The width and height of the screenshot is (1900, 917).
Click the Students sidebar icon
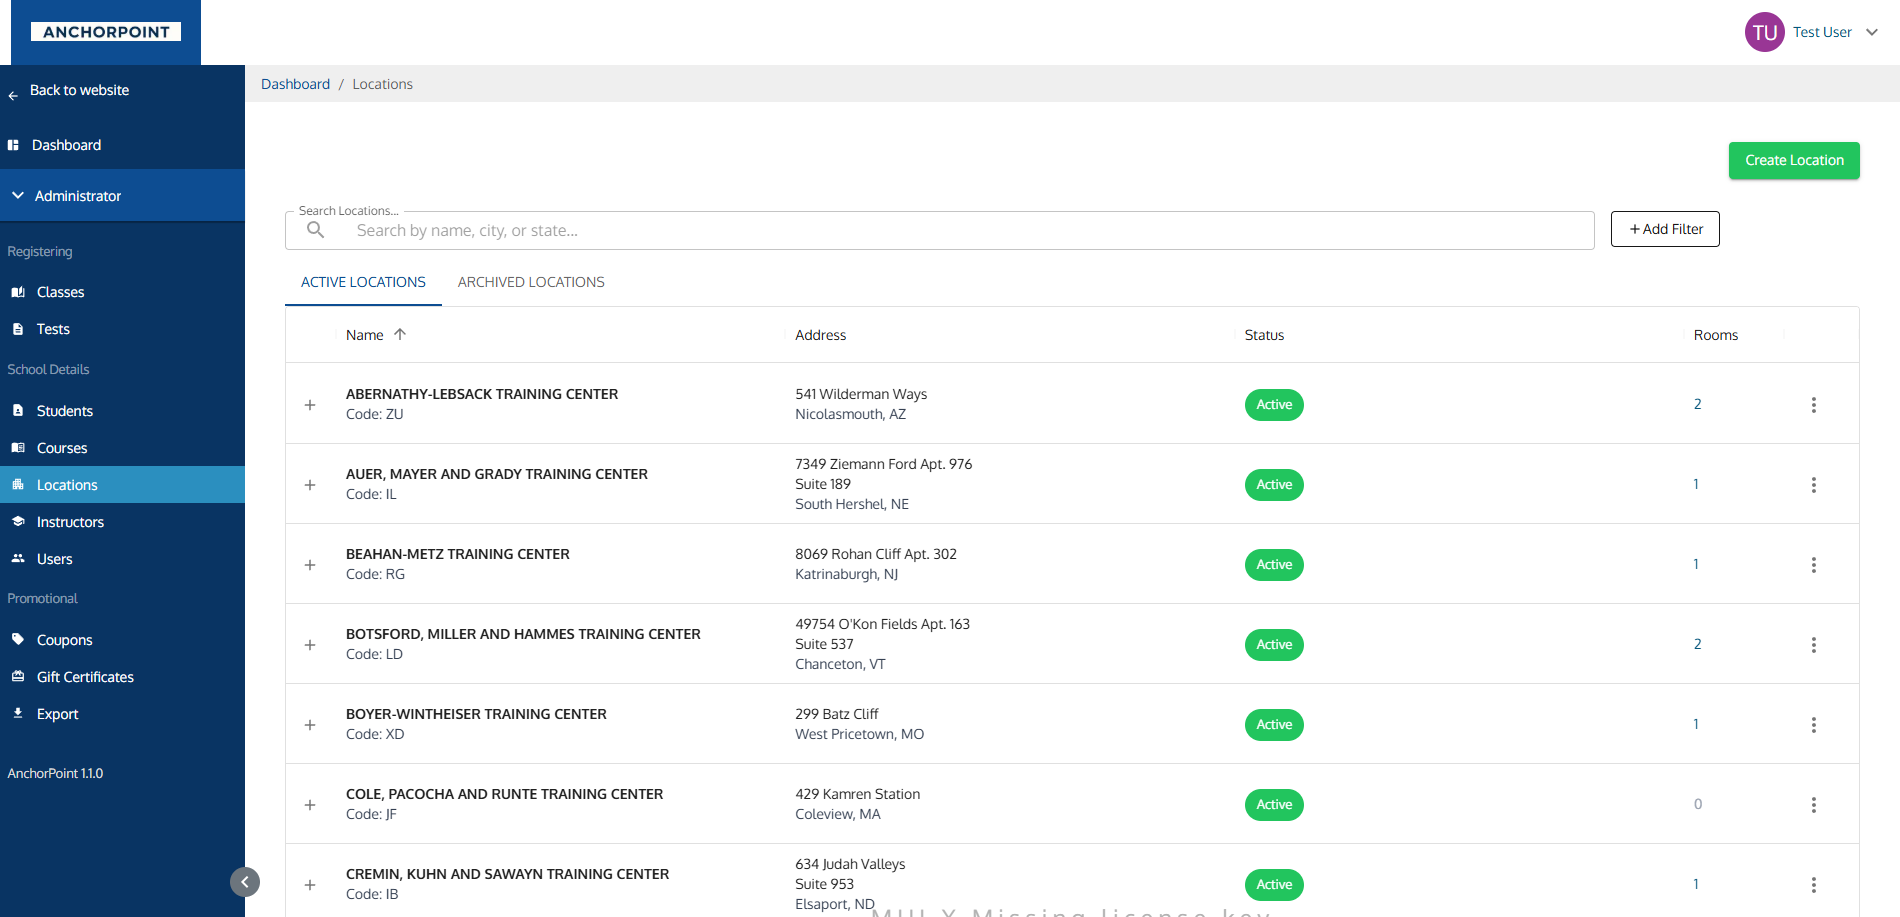pos(18,410)
